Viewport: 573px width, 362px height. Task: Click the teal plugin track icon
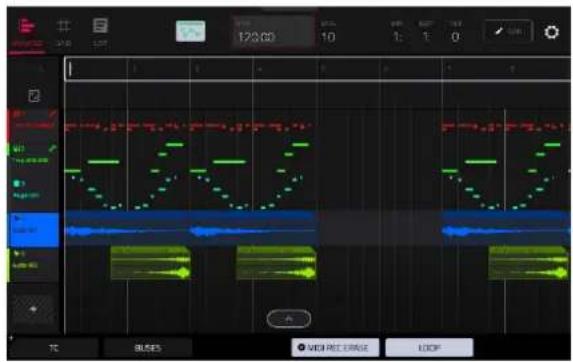(x=16, y=183)
